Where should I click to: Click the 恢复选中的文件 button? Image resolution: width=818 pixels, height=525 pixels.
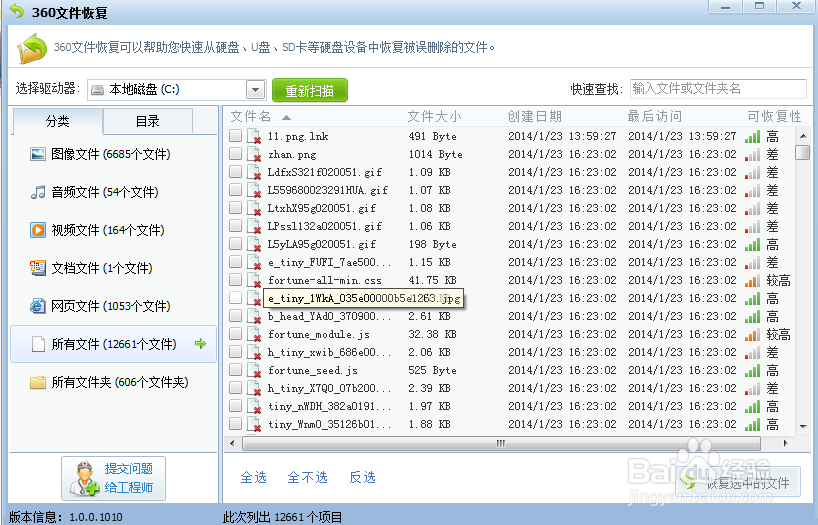[x=738, y=482]
